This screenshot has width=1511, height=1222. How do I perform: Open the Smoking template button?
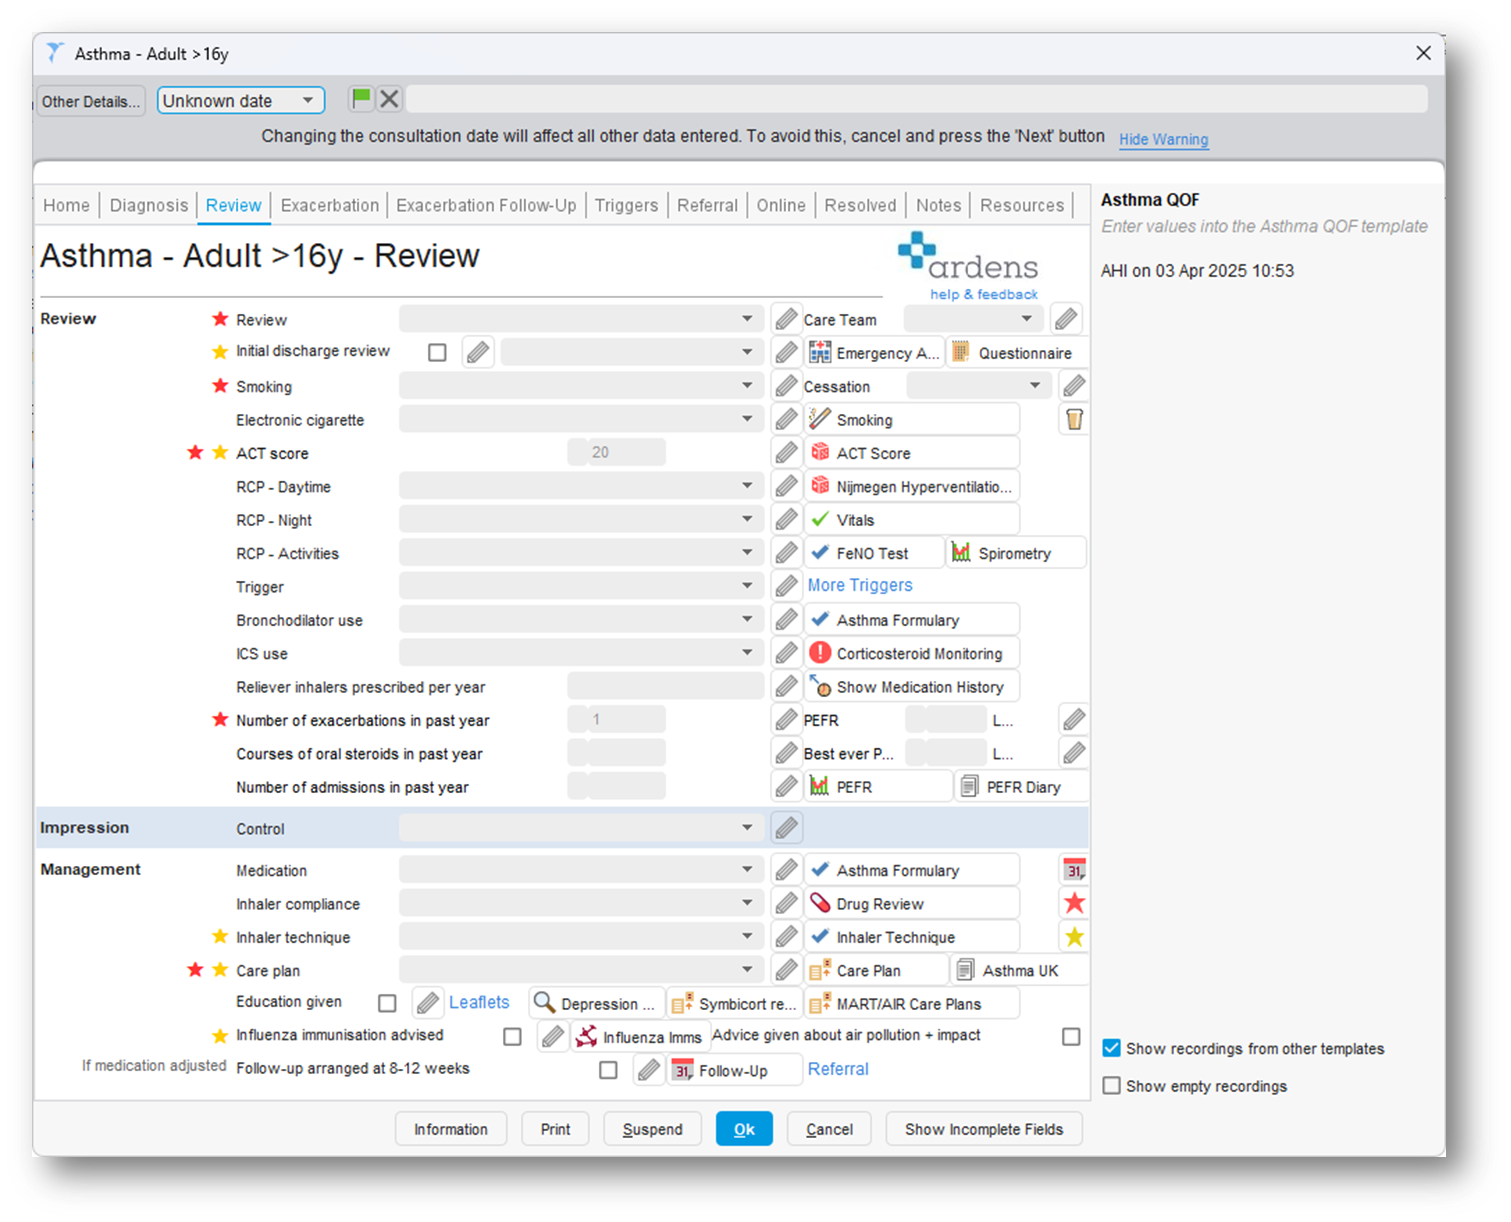pyautogui.click(x=912, y=420)
